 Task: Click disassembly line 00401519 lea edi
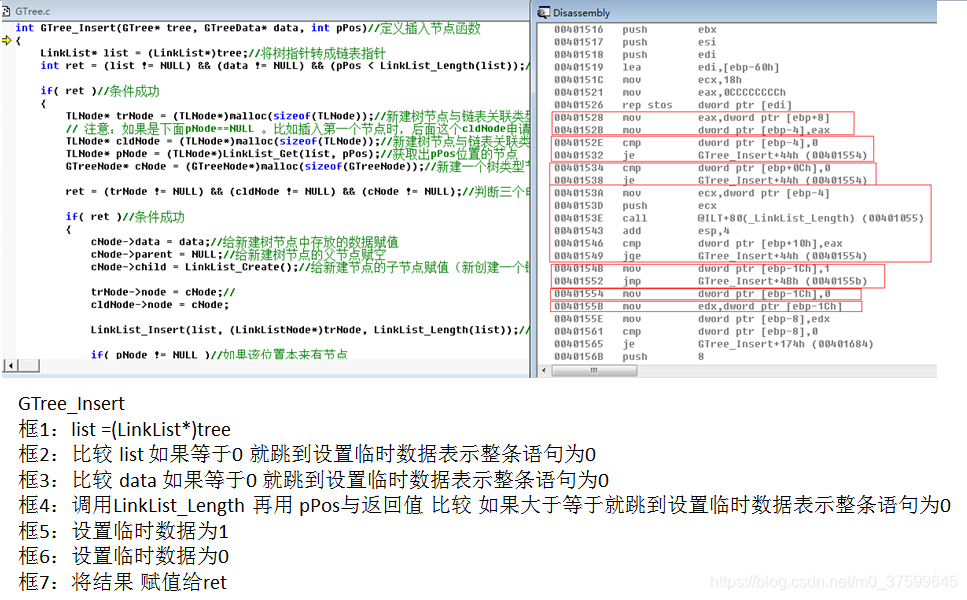pos(667,67)
